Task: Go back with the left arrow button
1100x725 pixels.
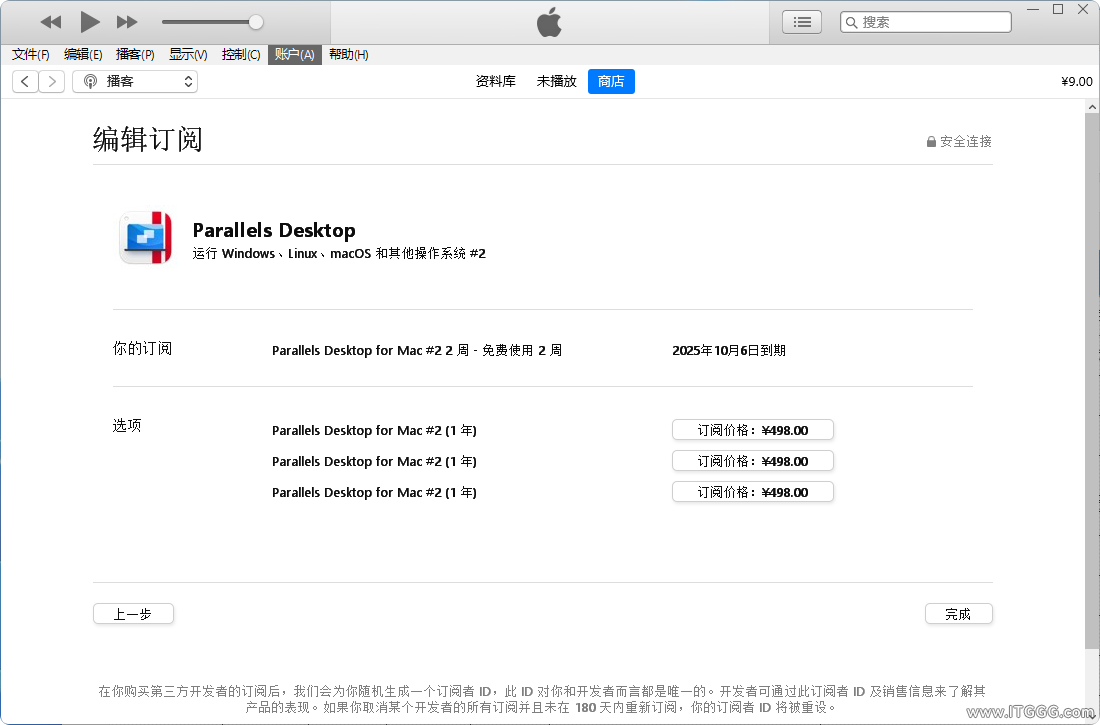Action: coord(25,81)
